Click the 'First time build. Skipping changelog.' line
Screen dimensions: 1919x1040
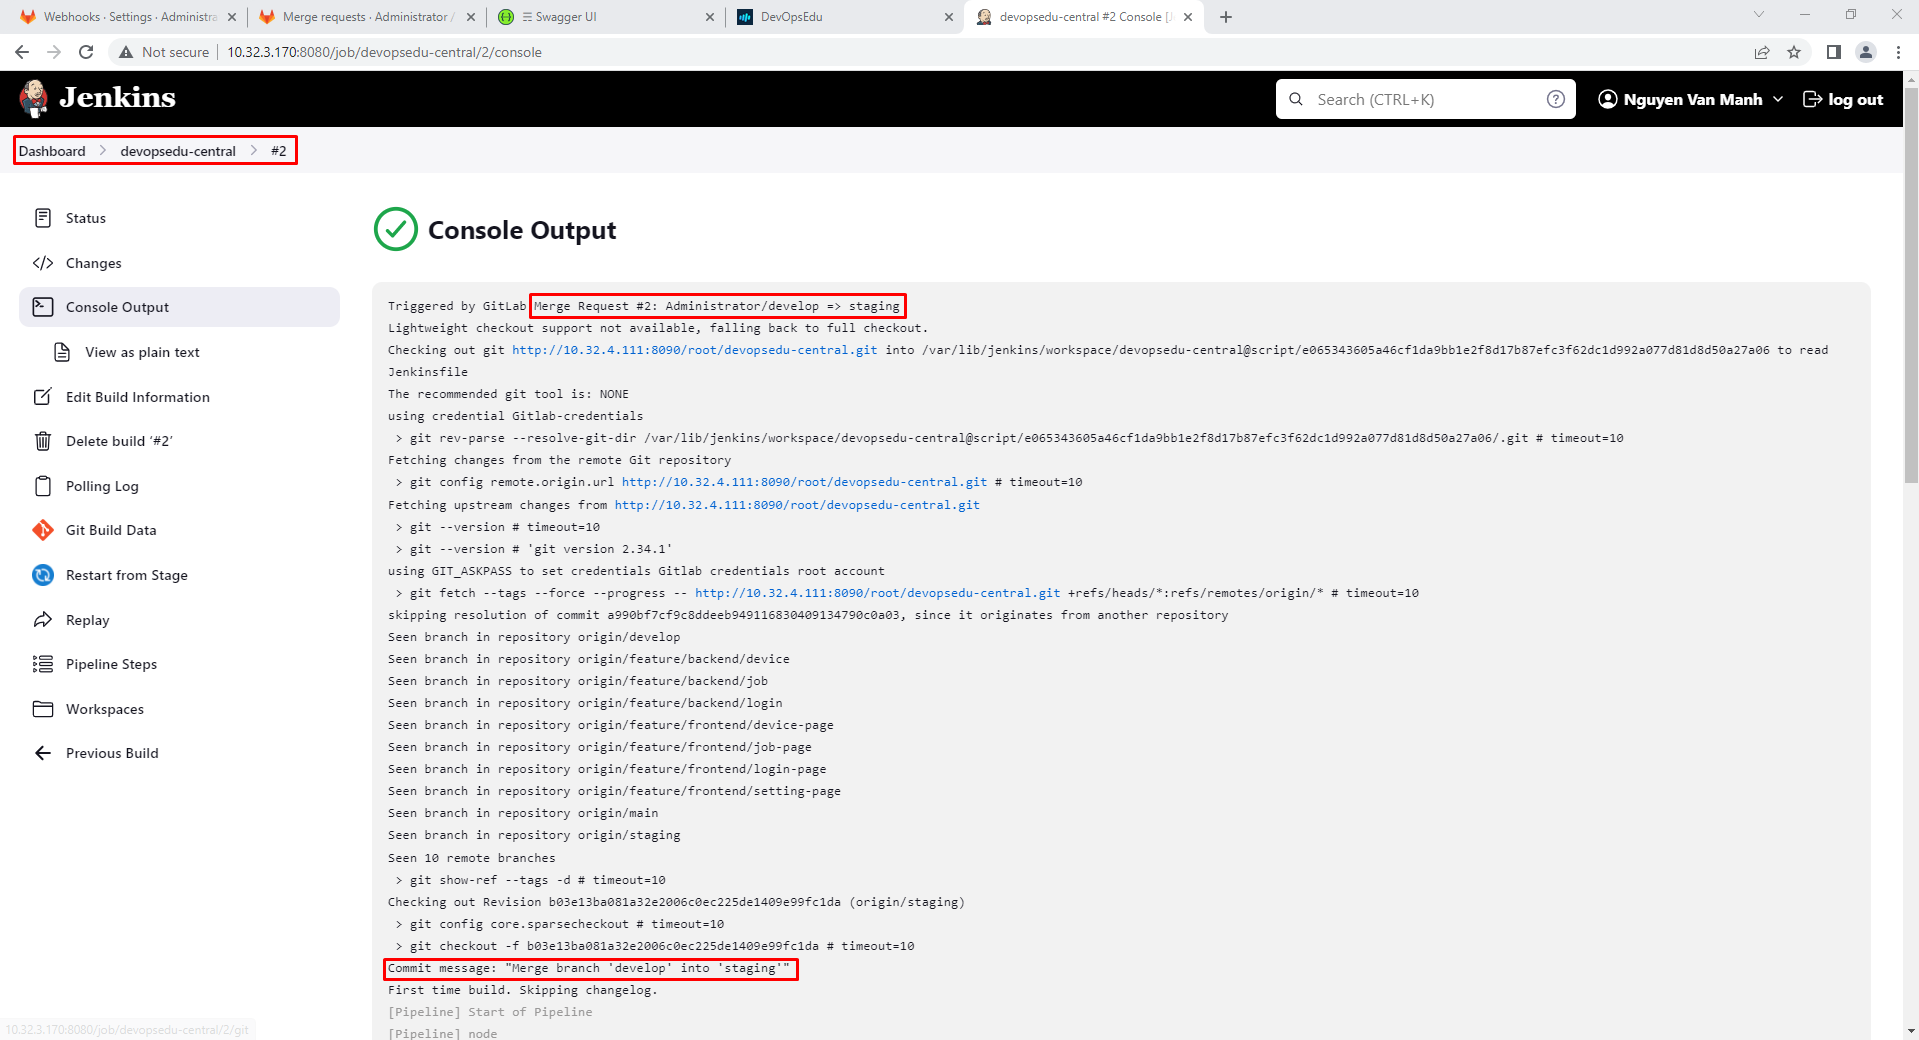(523, 990)
